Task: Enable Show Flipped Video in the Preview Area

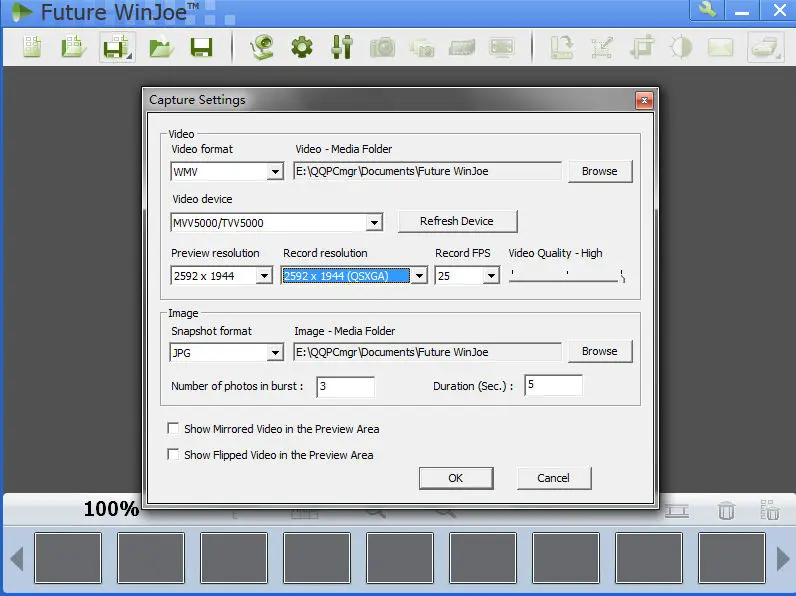Action: click(x=173, y=454)
